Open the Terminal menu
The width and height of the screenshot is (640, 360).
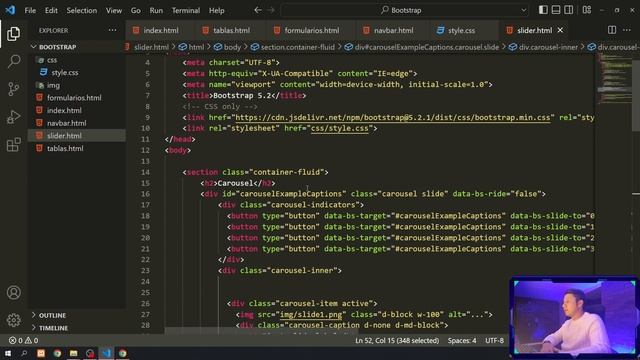point(186,10)
